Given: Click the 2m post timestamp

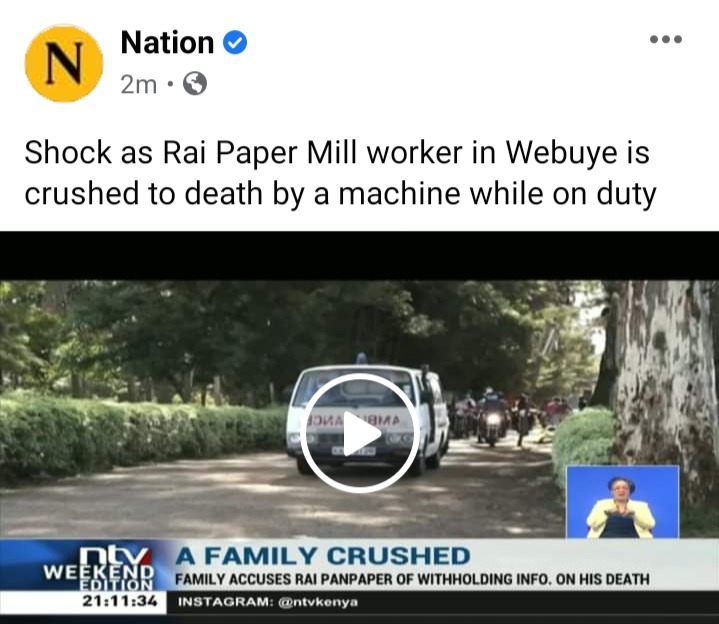Looking at the screenshot, I should pyautogui.click(x=138, y=85).
